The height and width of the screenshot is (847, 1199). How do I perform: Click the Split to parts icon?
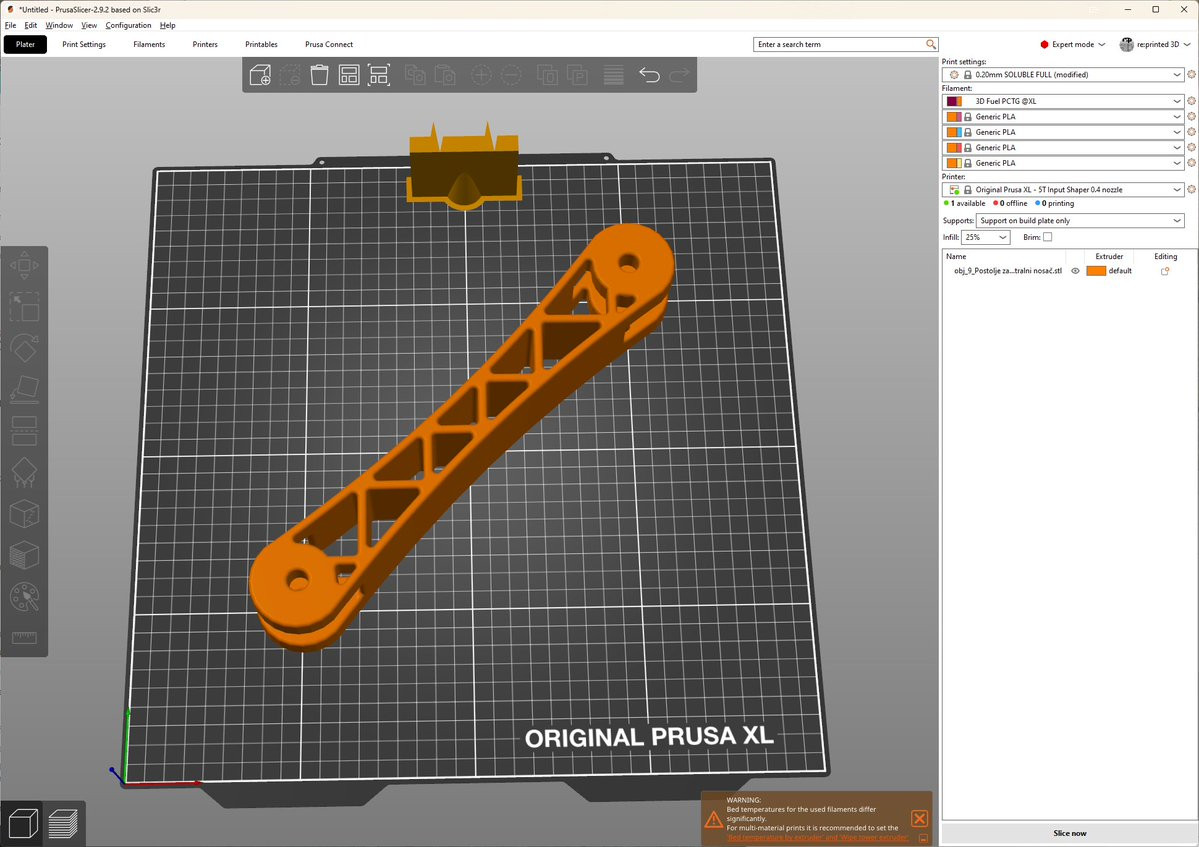(x=577, y=75)
